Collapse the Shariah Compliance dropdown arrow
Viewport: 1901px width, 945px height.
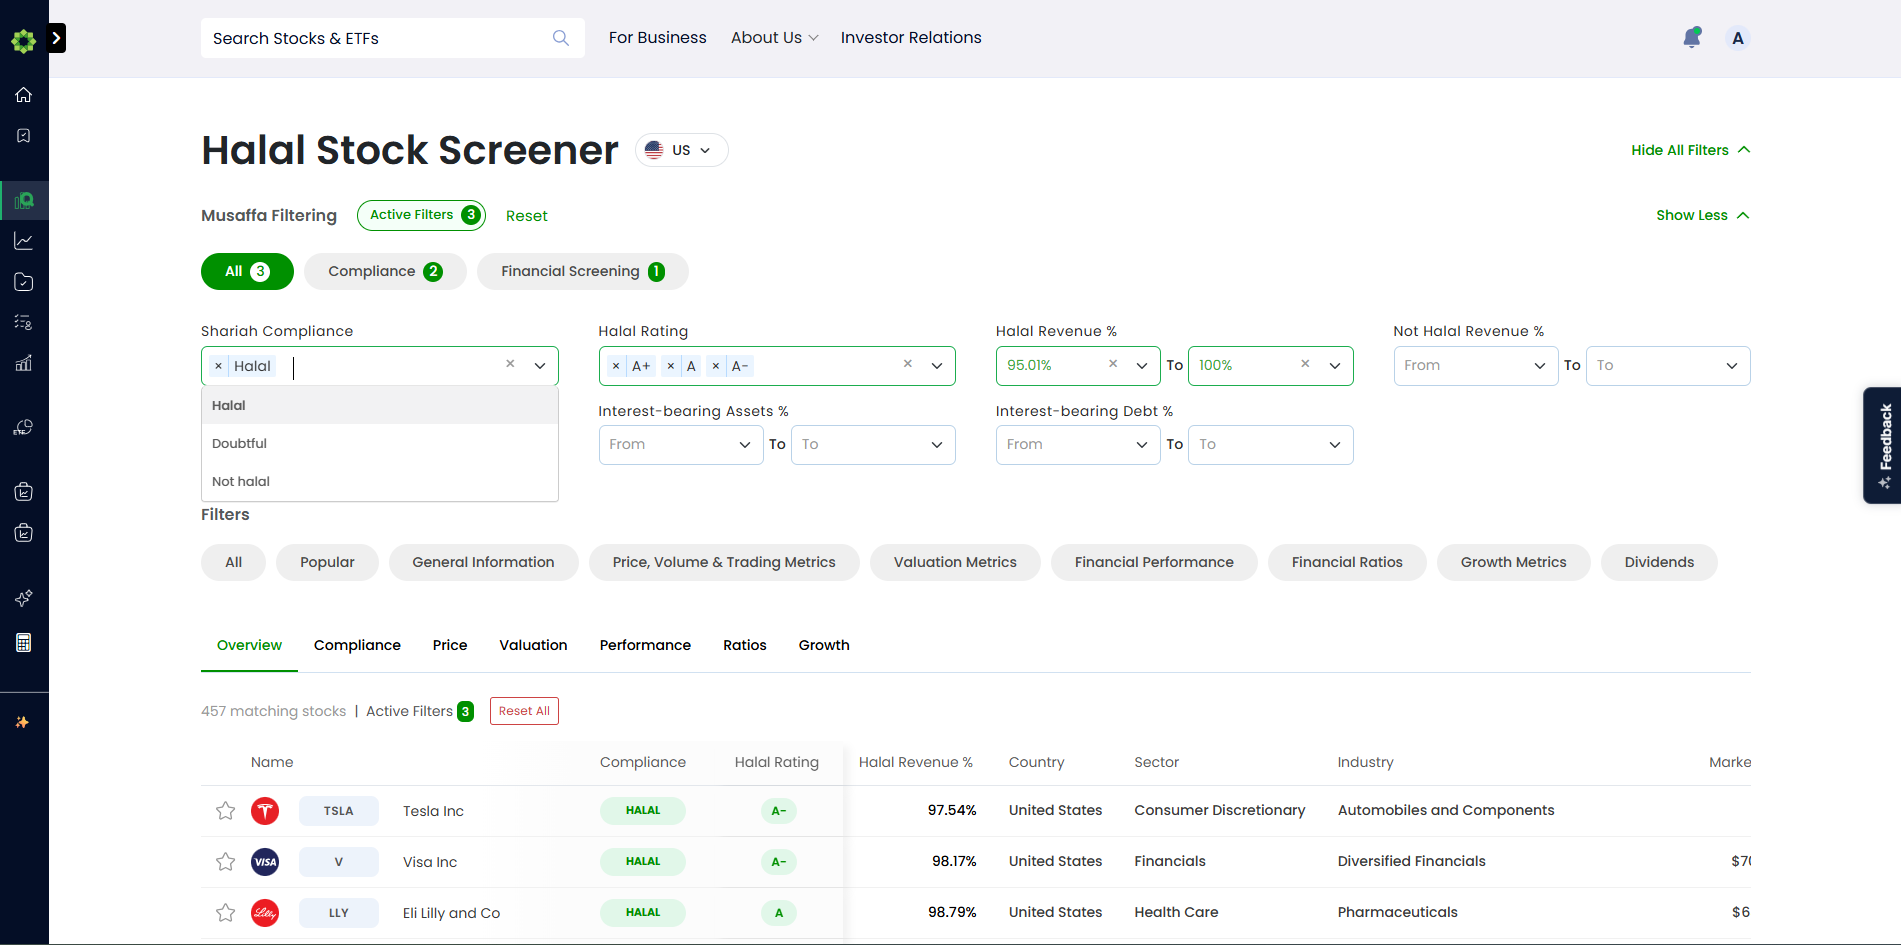pos(540,366)
